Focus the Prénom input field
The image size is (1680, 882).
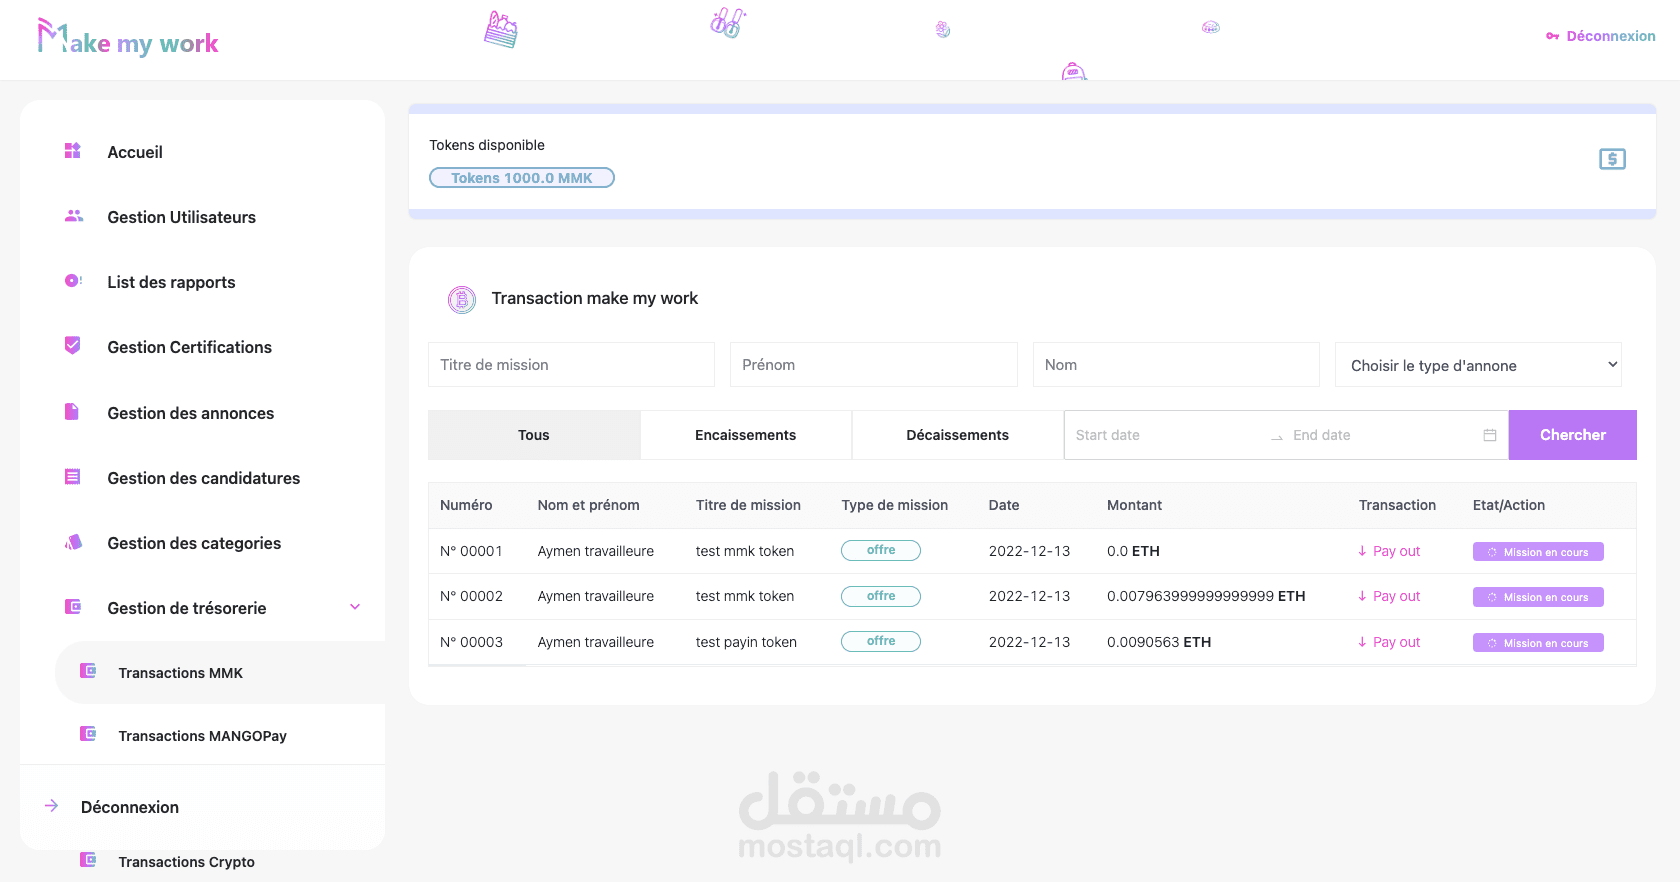(x=874, y=365)
